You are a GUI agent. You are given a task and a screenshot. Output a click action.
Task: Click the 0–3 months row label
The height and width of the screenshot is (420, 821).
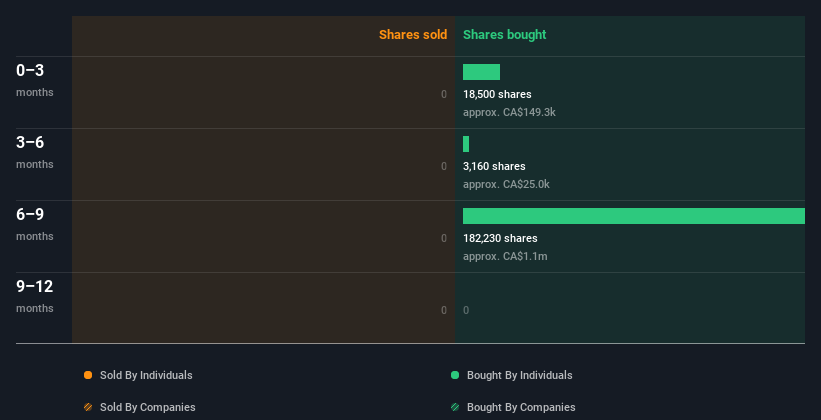35,80
